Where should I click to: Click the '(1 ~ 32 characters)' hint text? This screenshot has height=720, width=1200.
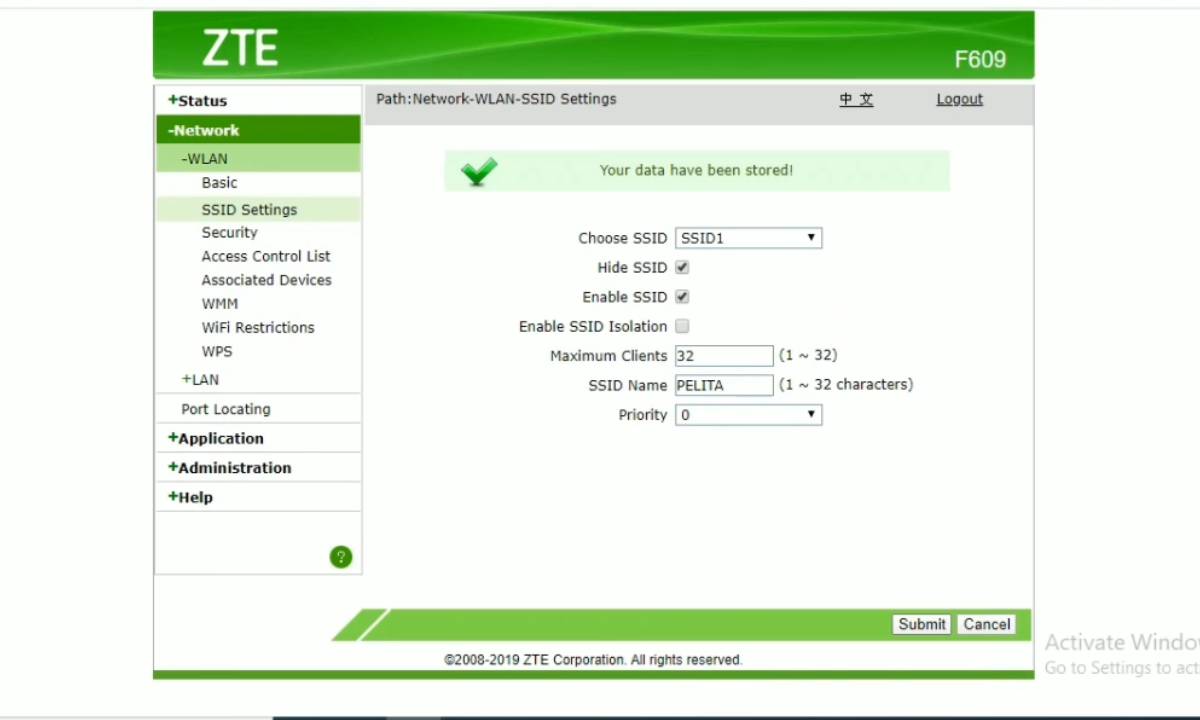846,384
